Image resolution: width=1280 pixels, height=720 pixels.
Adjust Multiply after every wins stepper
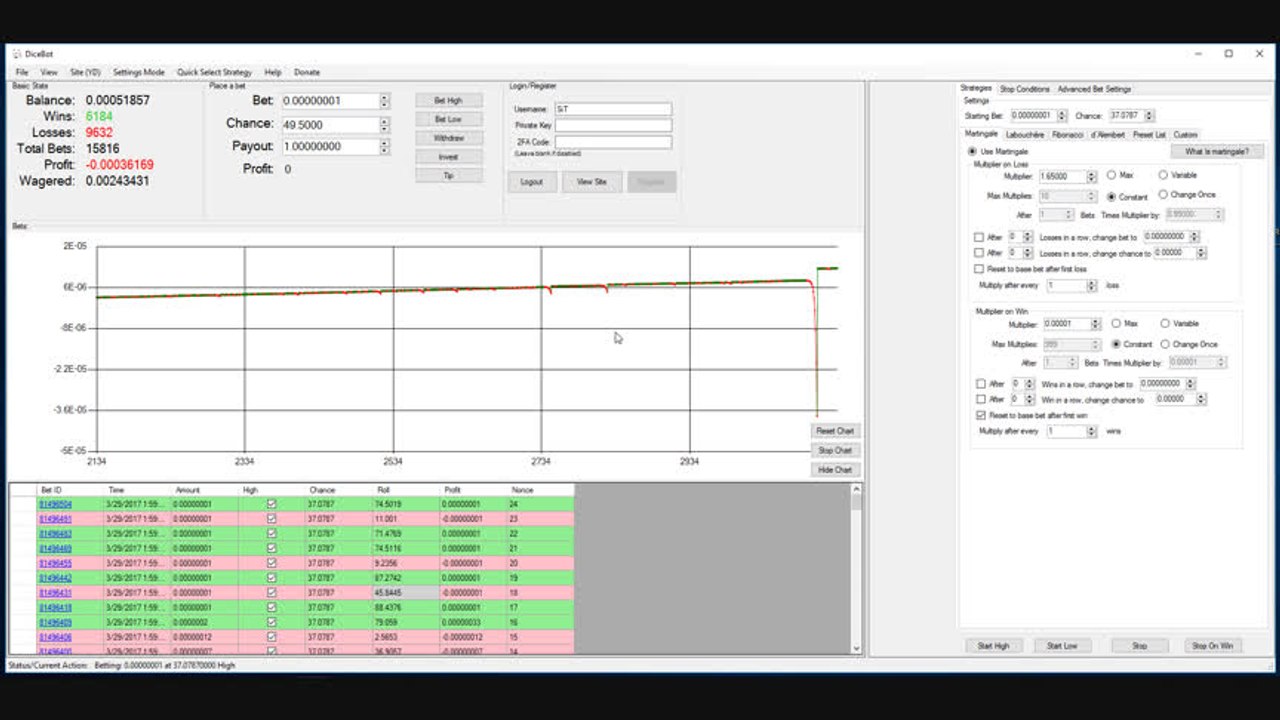tap(1092, 431)
